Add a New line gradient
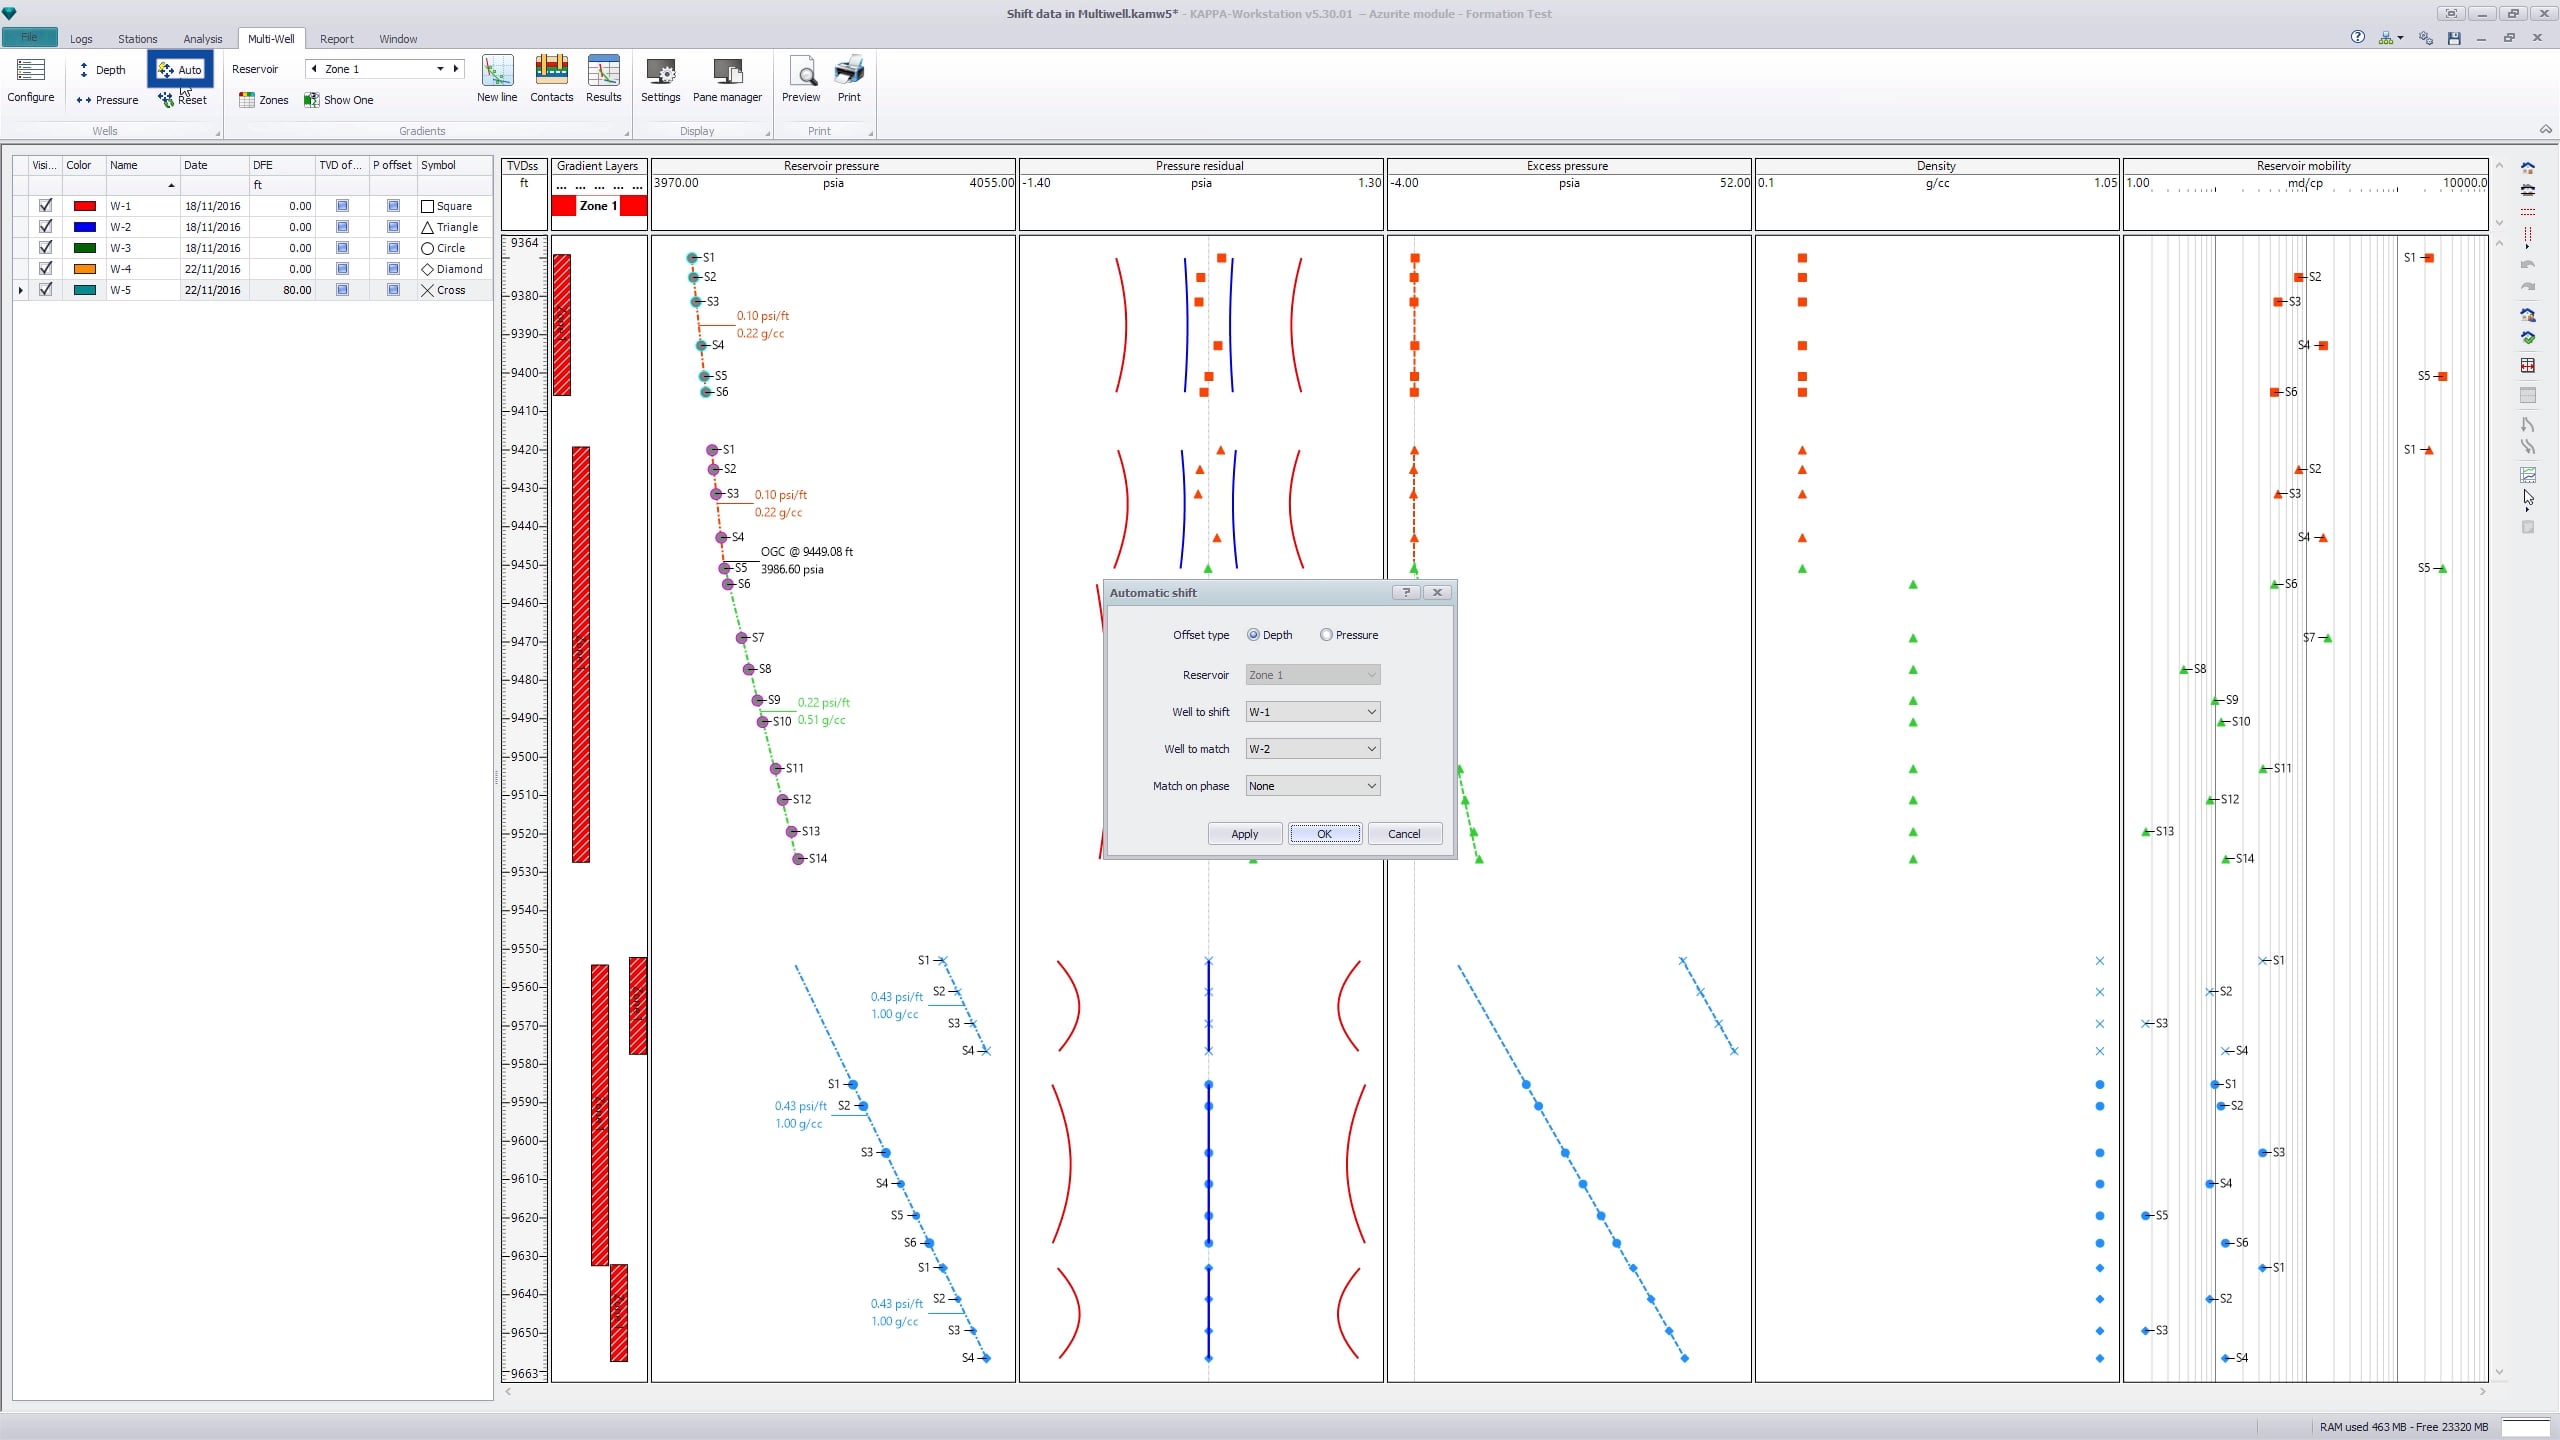Screen dimensions: 2560x1440 pos(497,80)
